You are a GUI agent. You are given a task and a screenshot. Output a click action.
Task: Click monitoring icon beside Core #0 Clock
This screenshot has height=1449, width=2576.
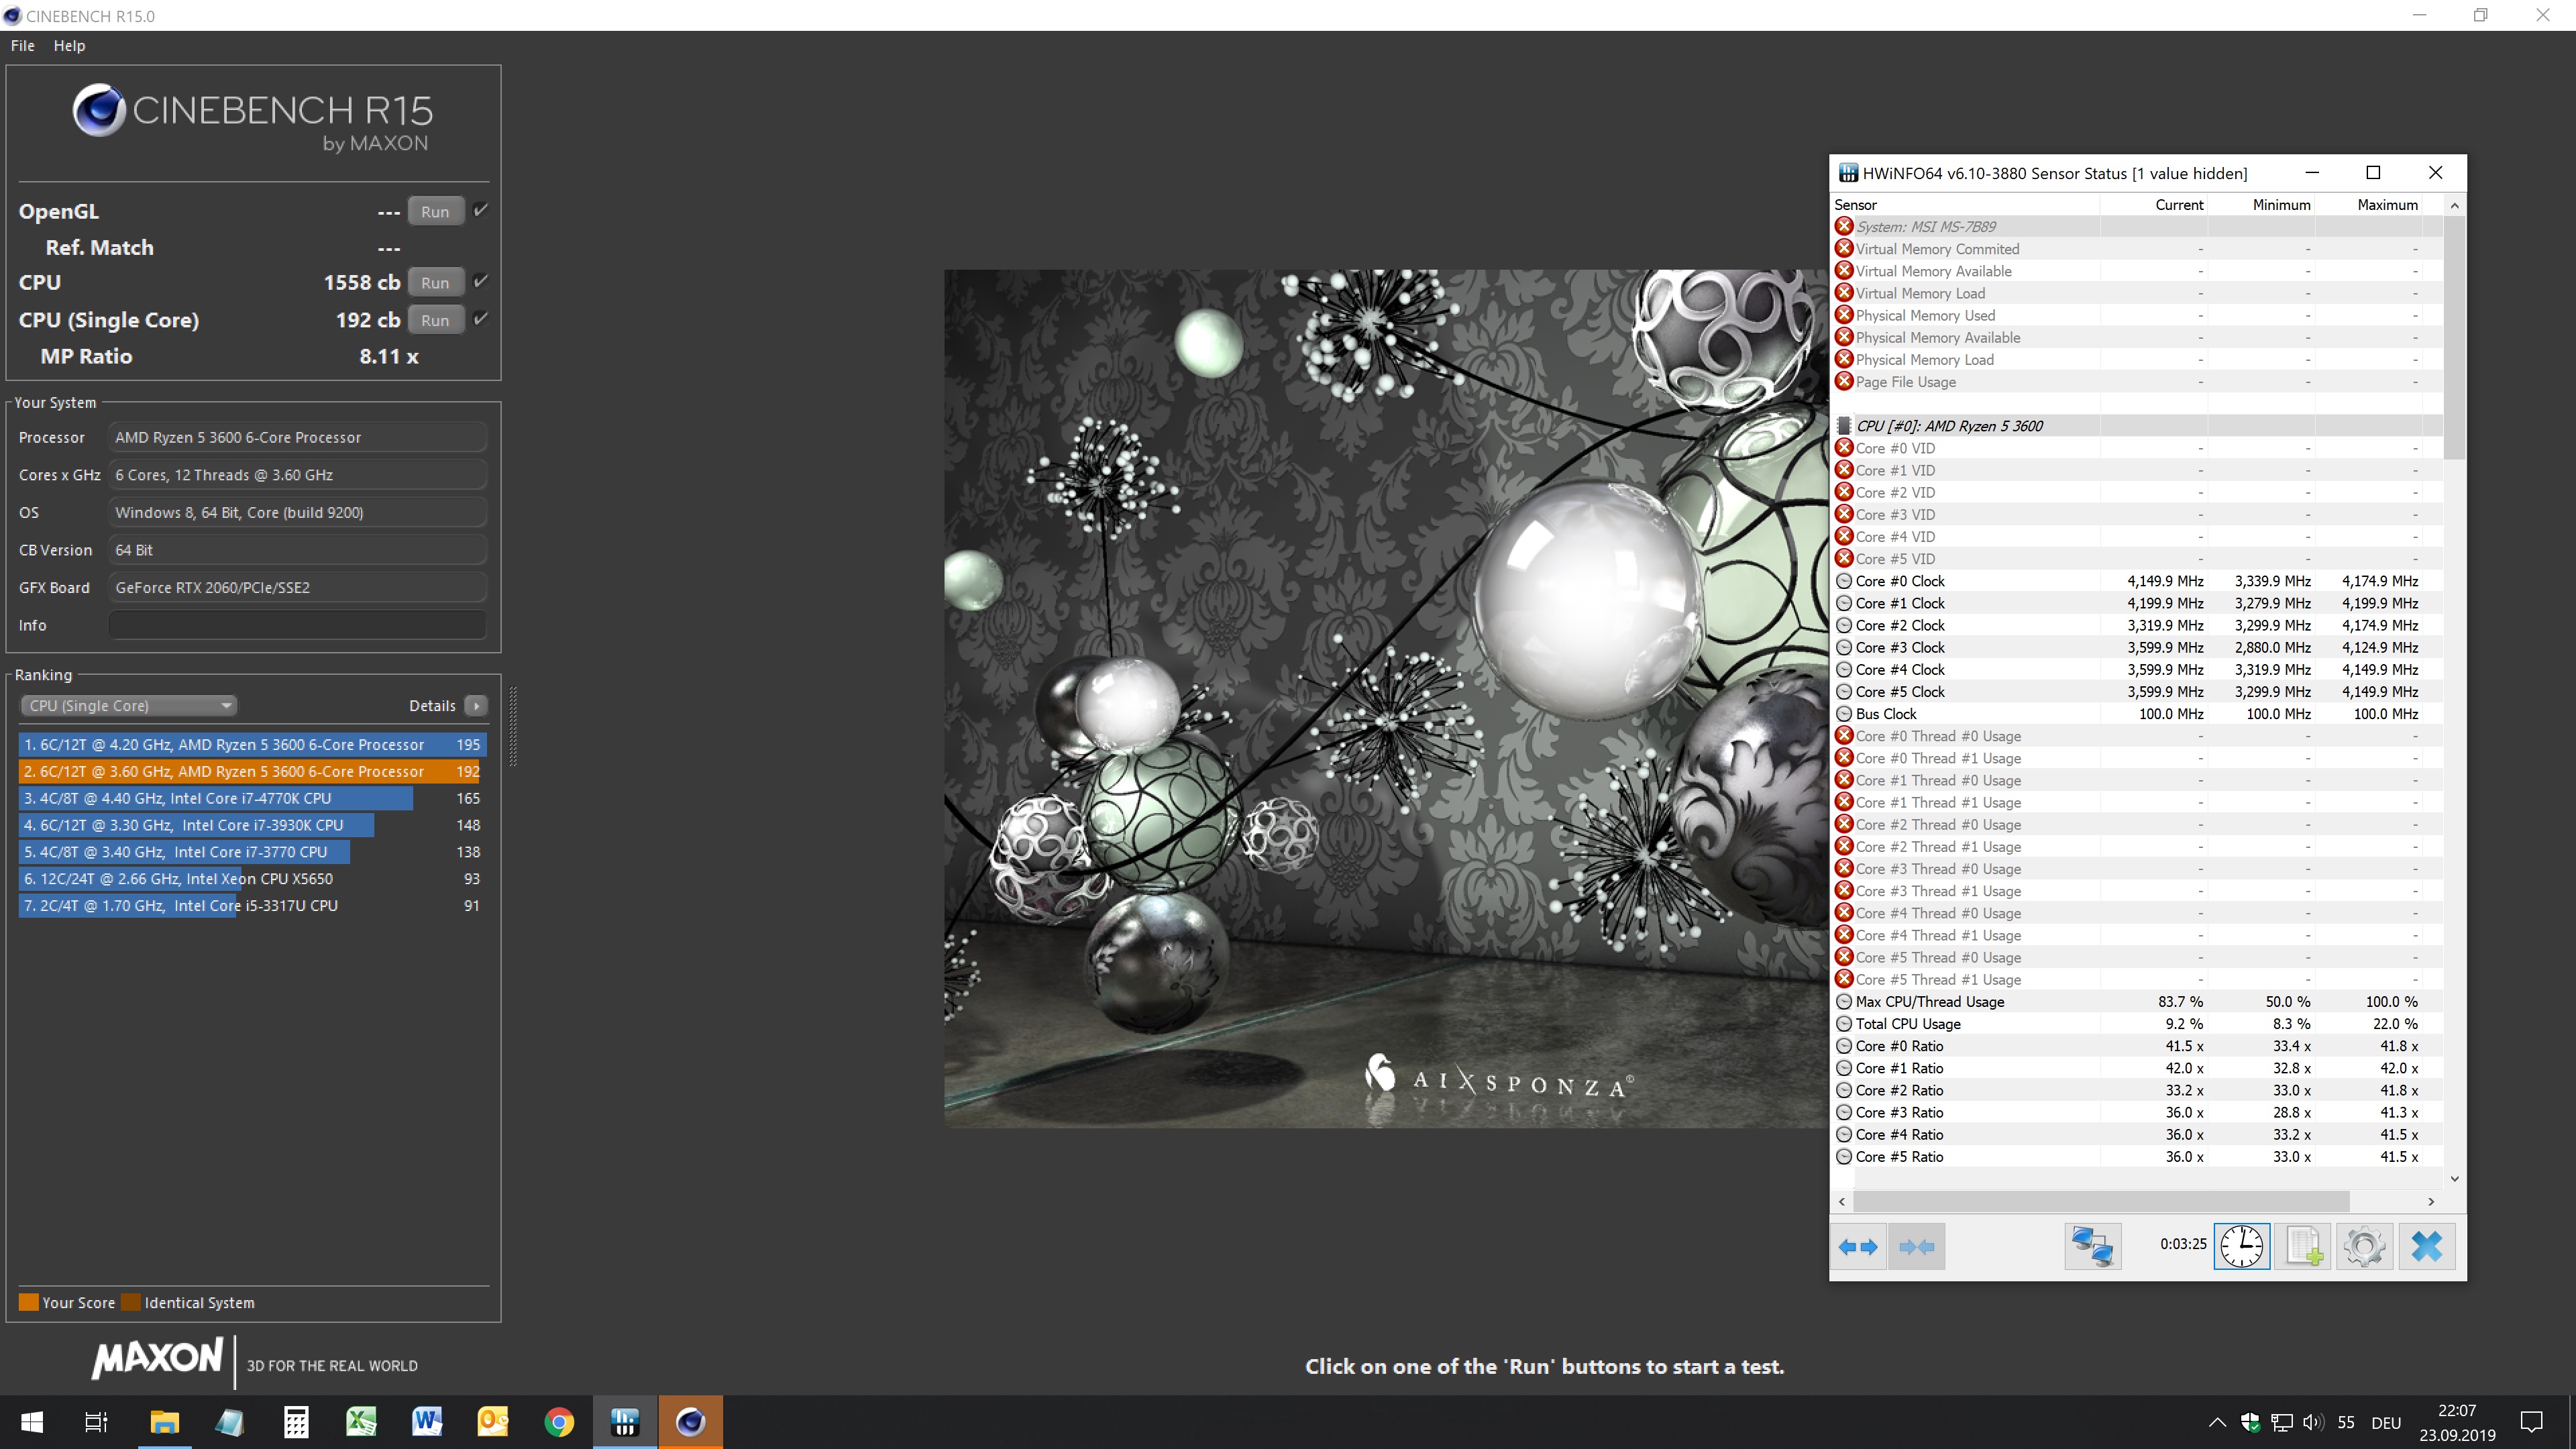[1844, 581]
